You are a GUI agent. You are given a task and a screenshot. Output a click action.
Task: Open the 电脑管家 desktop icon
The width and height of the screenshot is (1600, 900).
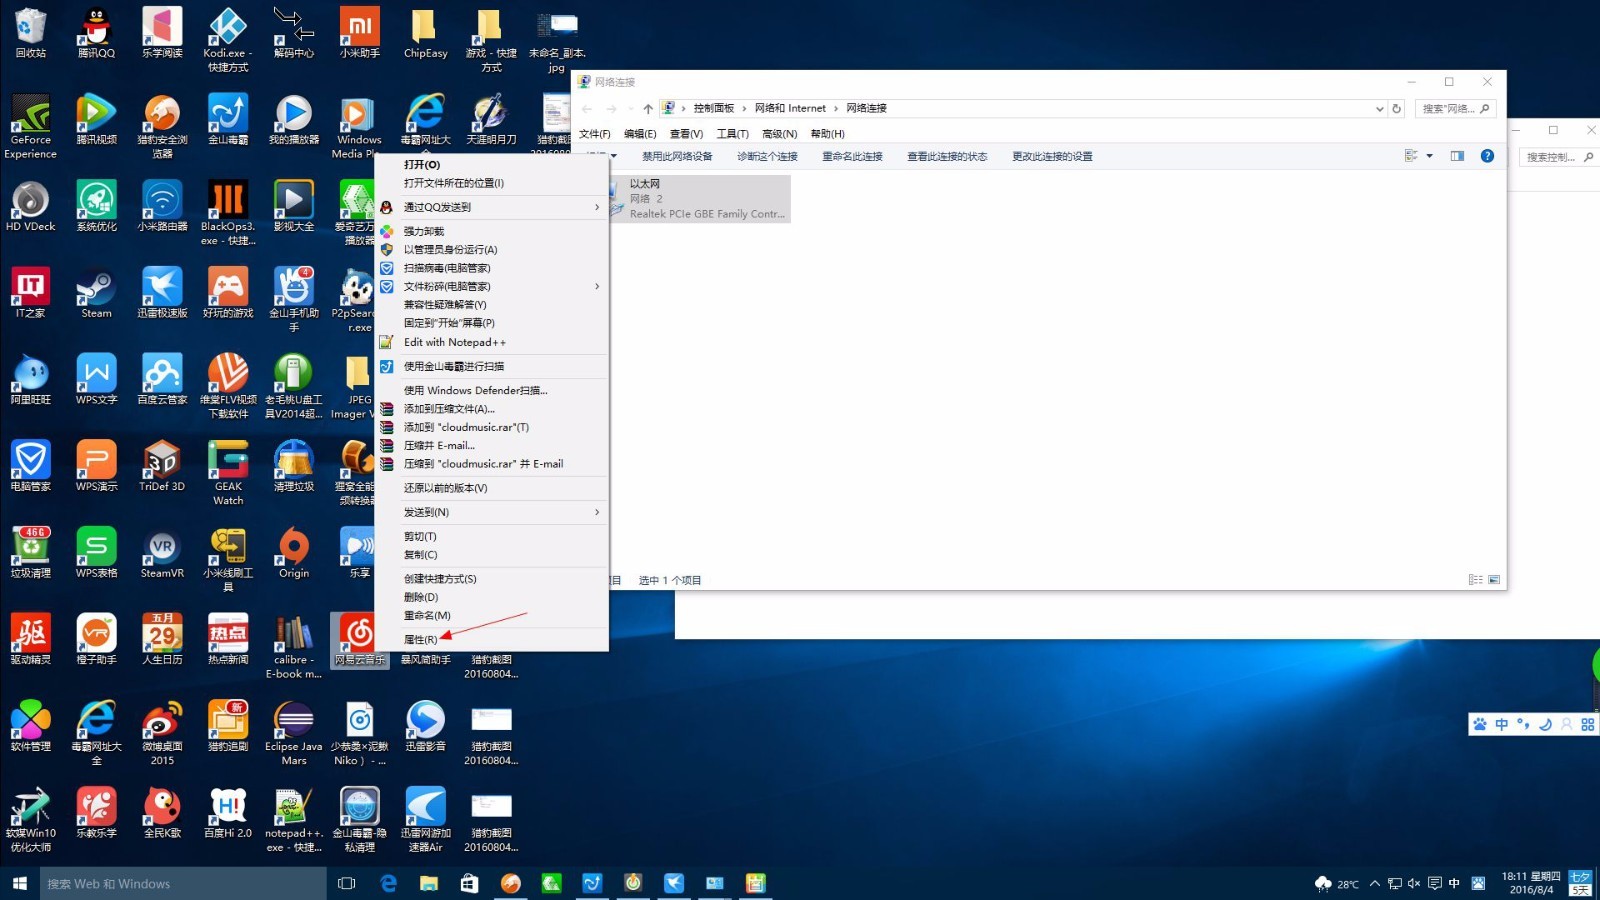pos(31,466)
